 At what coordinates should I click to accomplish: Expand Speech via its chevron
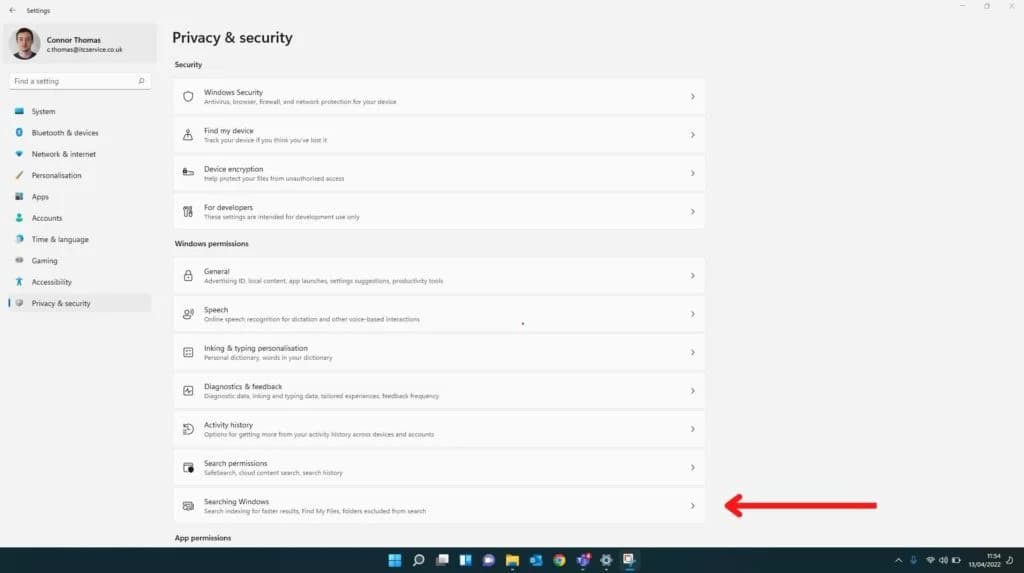click(692, 314)
